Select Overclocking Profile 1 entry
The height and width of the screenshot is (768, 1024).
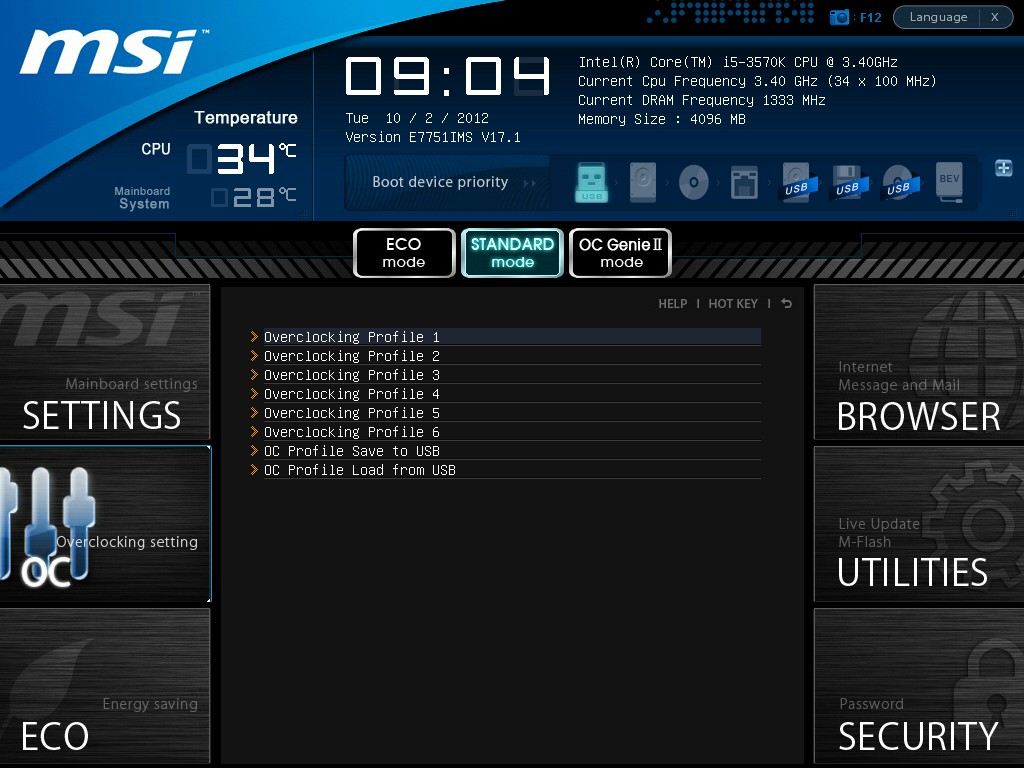click(x=512, y=336)
